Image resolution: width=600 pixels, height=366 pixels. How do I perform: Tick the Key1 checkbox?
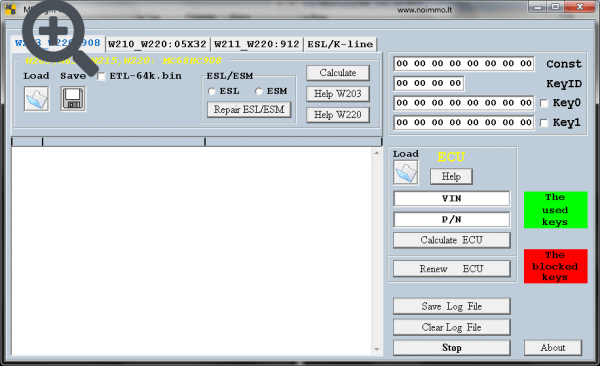[x=544, y=123]
